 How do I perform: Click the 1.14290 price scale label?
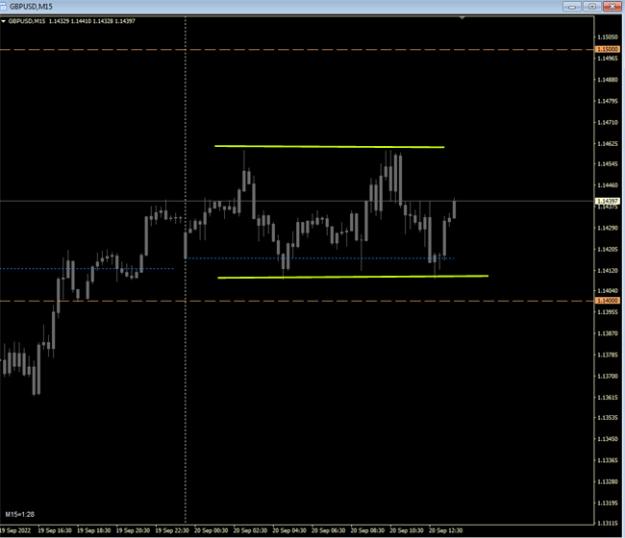point(607,228)
